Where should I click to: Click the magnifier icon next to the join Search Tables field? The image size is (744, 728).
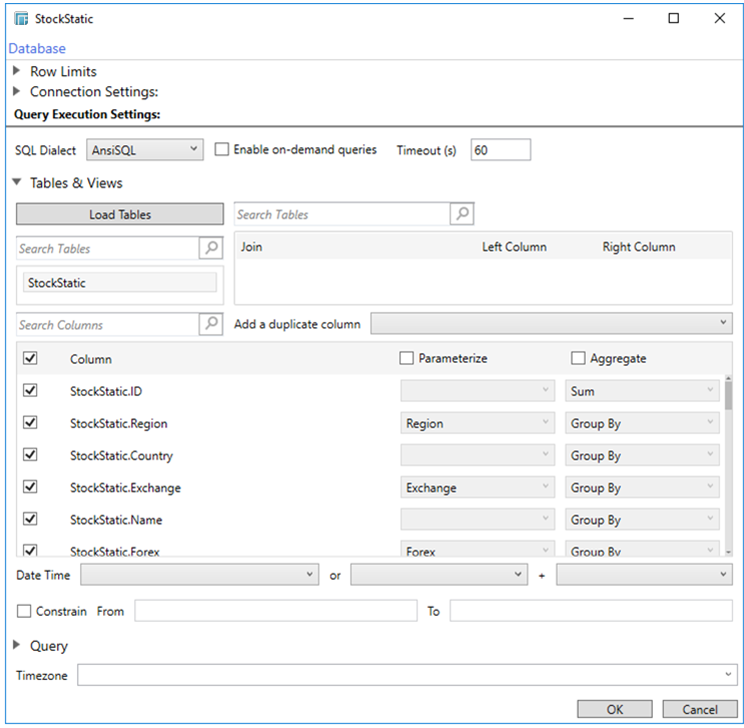tap(461, 214)
